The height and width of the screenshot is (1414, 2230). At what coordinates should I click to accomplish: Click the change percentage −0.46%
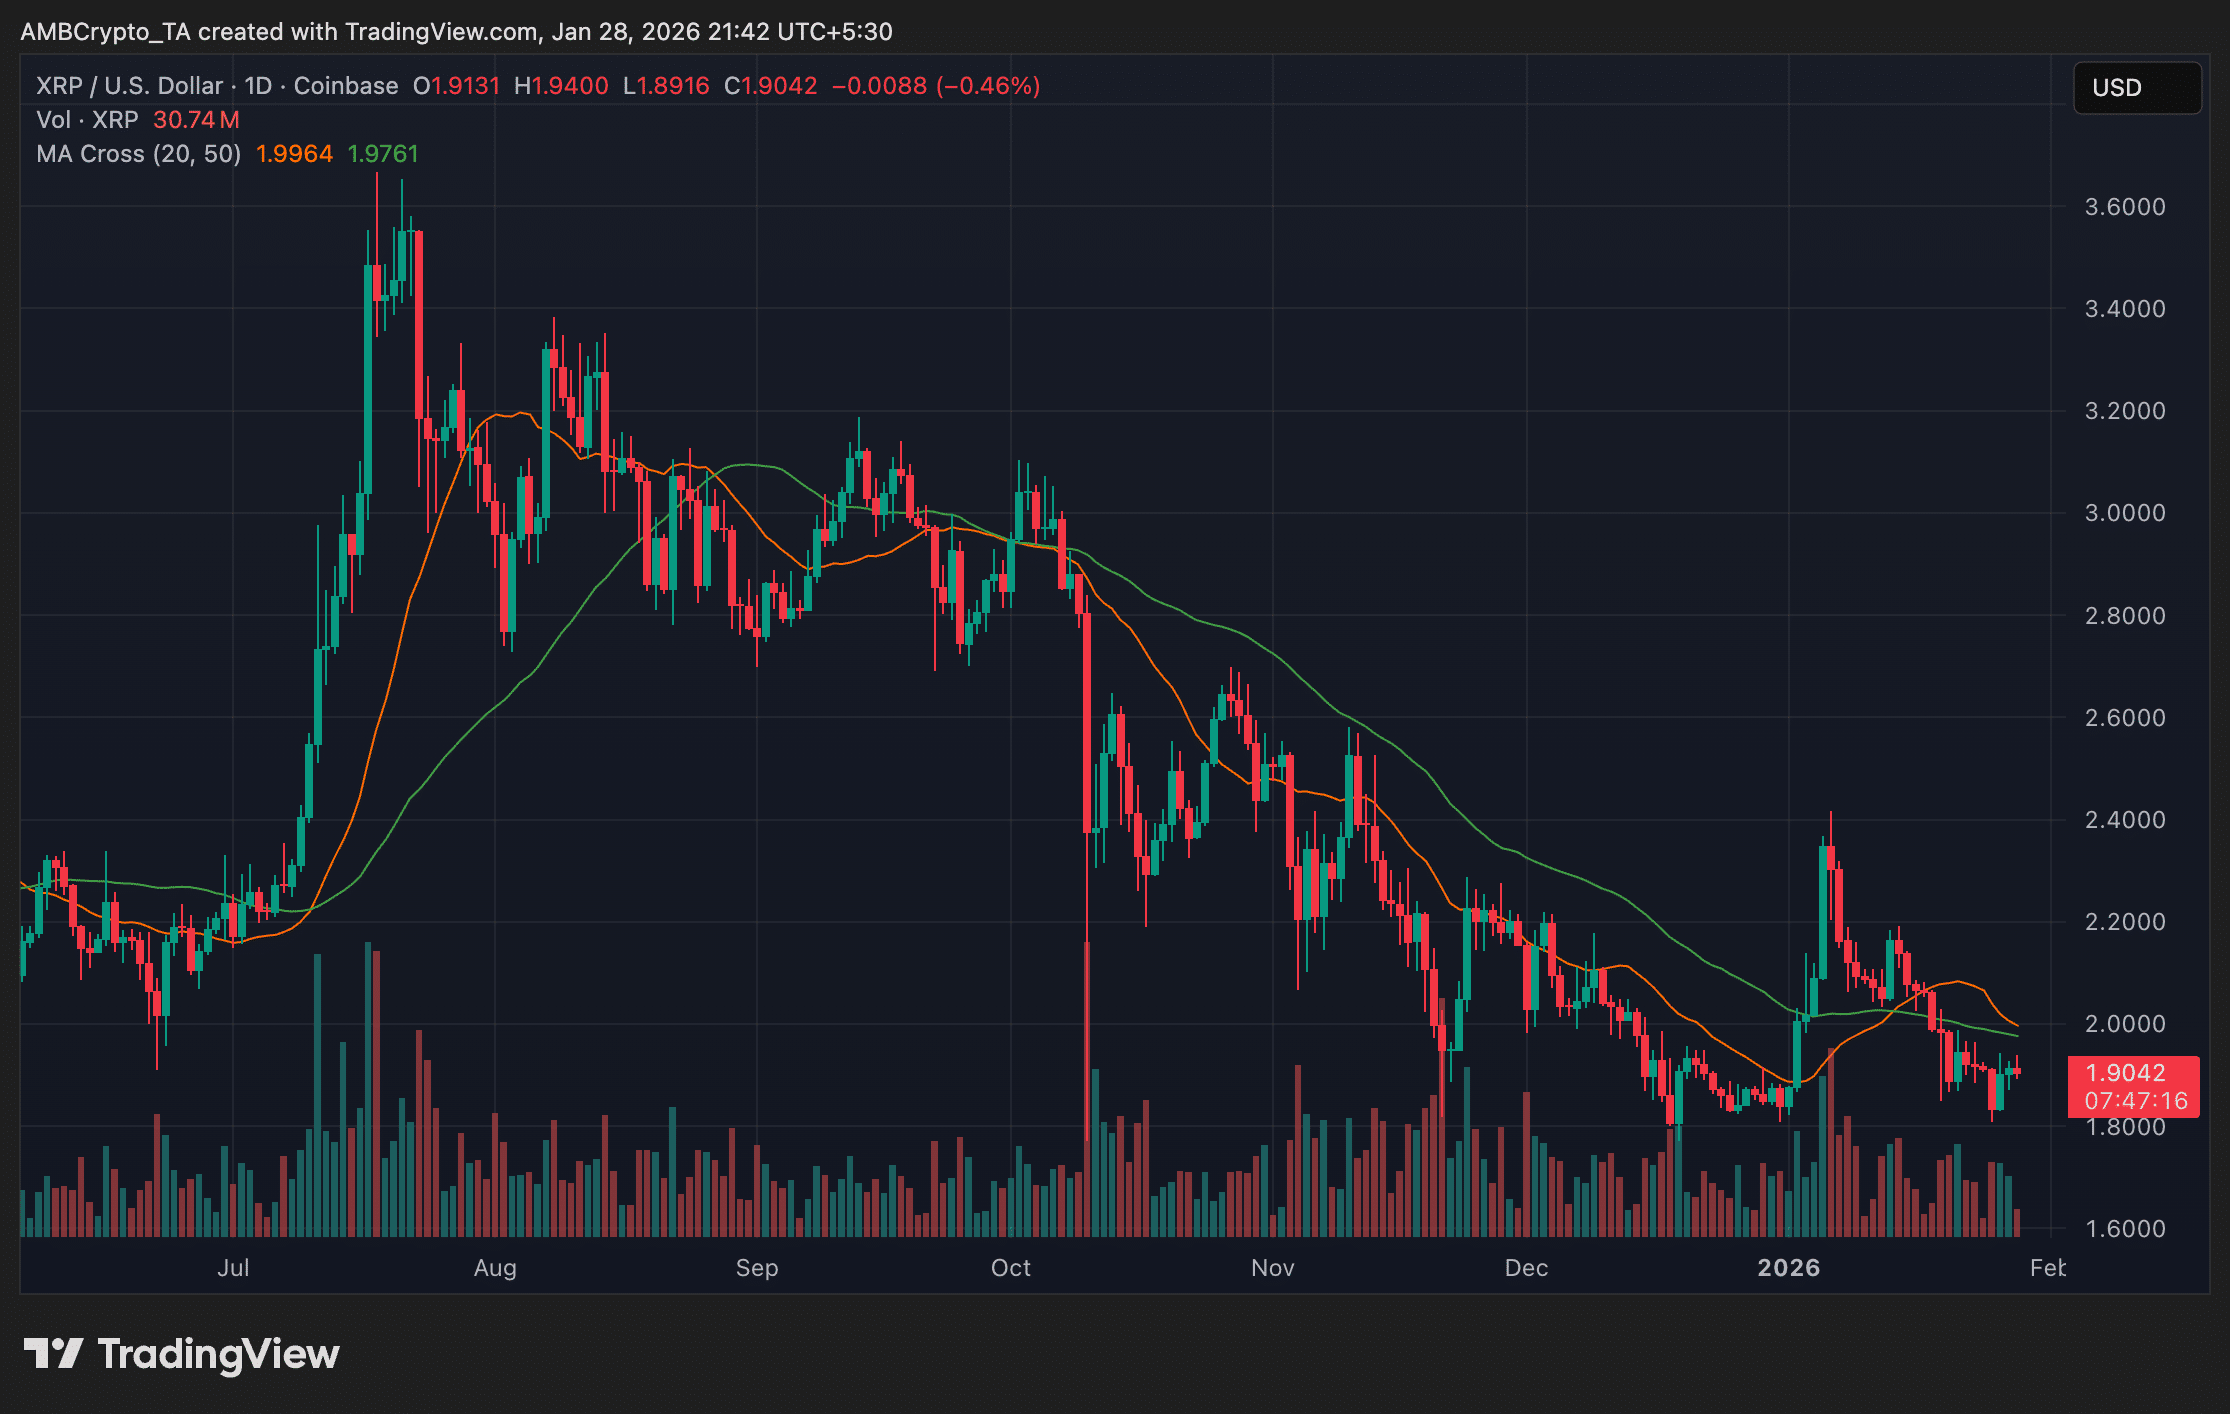coord(988,86)
